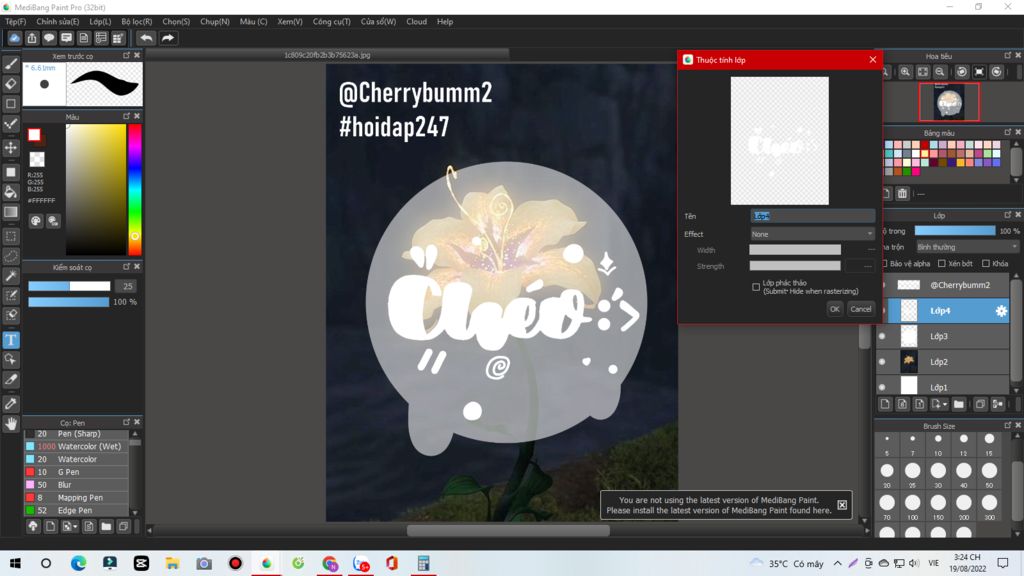1024x576 pixels.
Task: Close the Thuộc tính lớp dialog
Action: tap(872, 59)
